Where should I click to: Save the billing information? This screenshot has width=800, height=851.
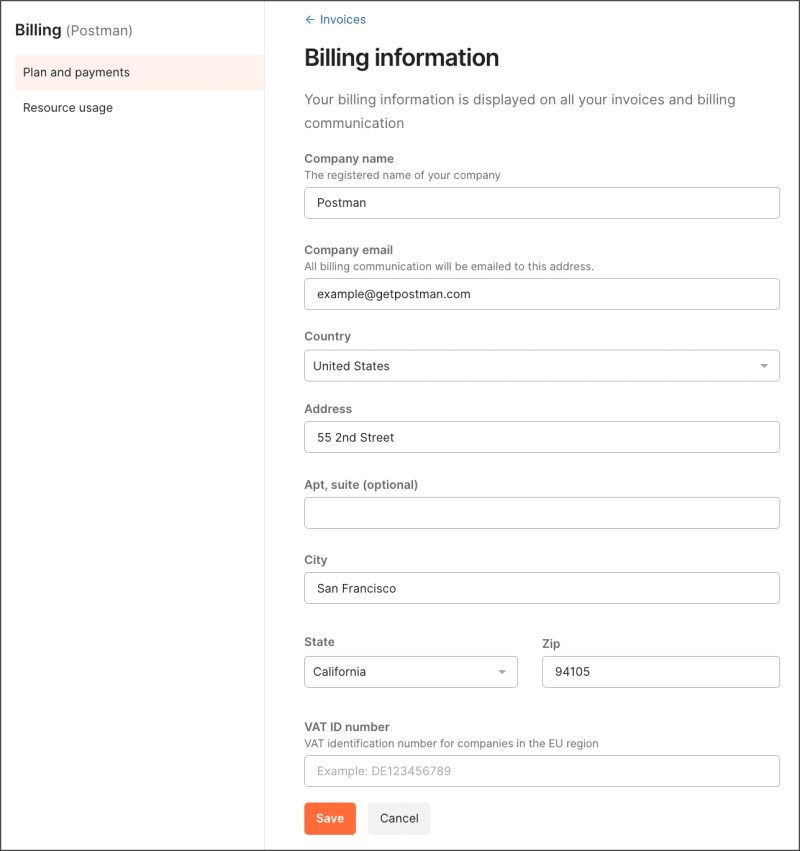[x=330, y=818]
